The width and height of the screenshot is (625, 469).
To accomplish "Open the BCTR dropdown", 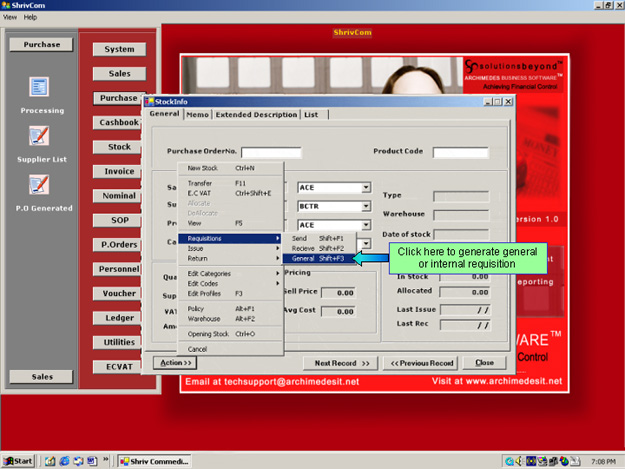I will 366,206.
